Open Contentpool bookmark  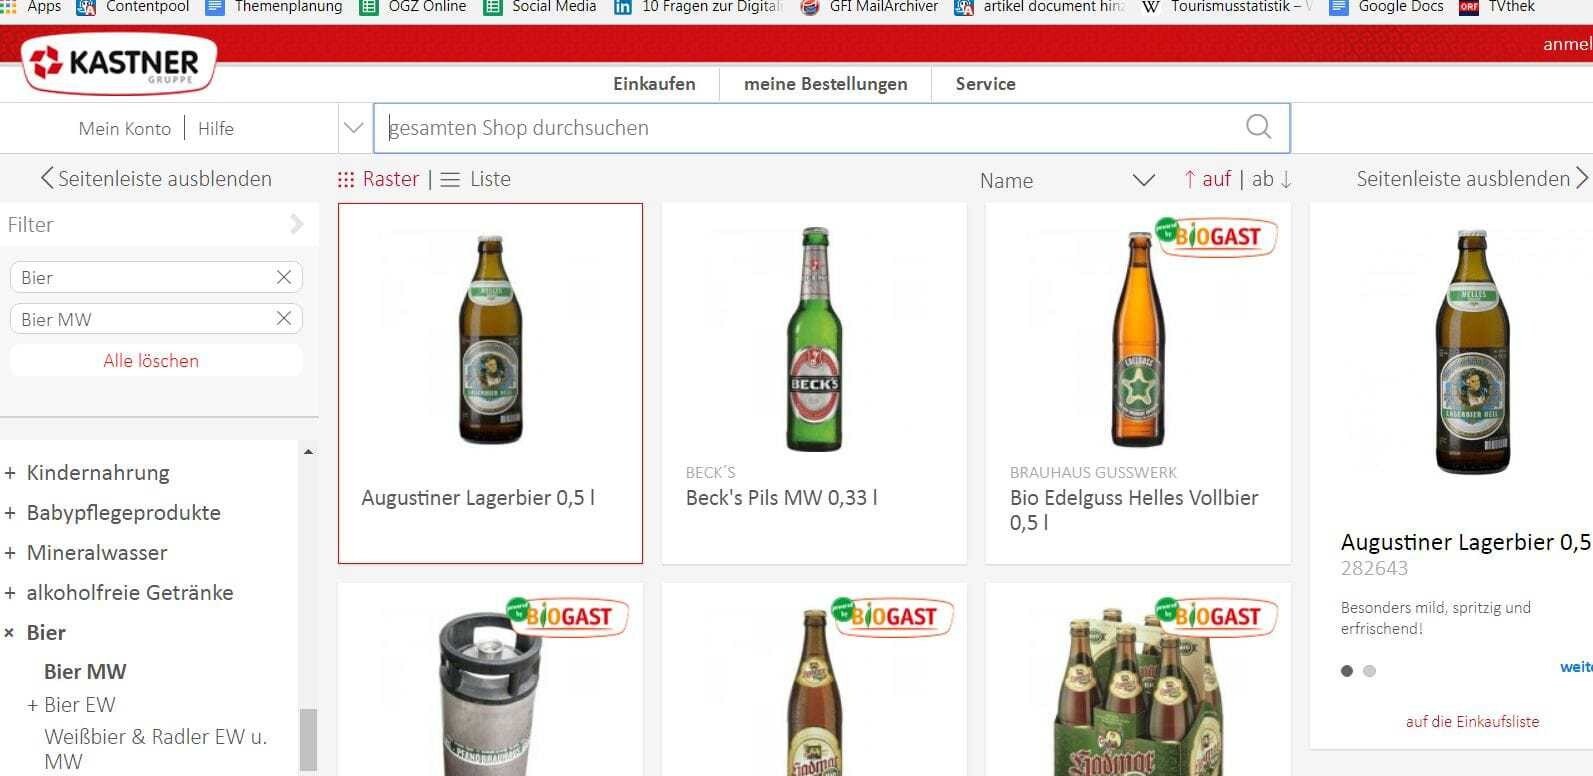[x=134, y=6]
